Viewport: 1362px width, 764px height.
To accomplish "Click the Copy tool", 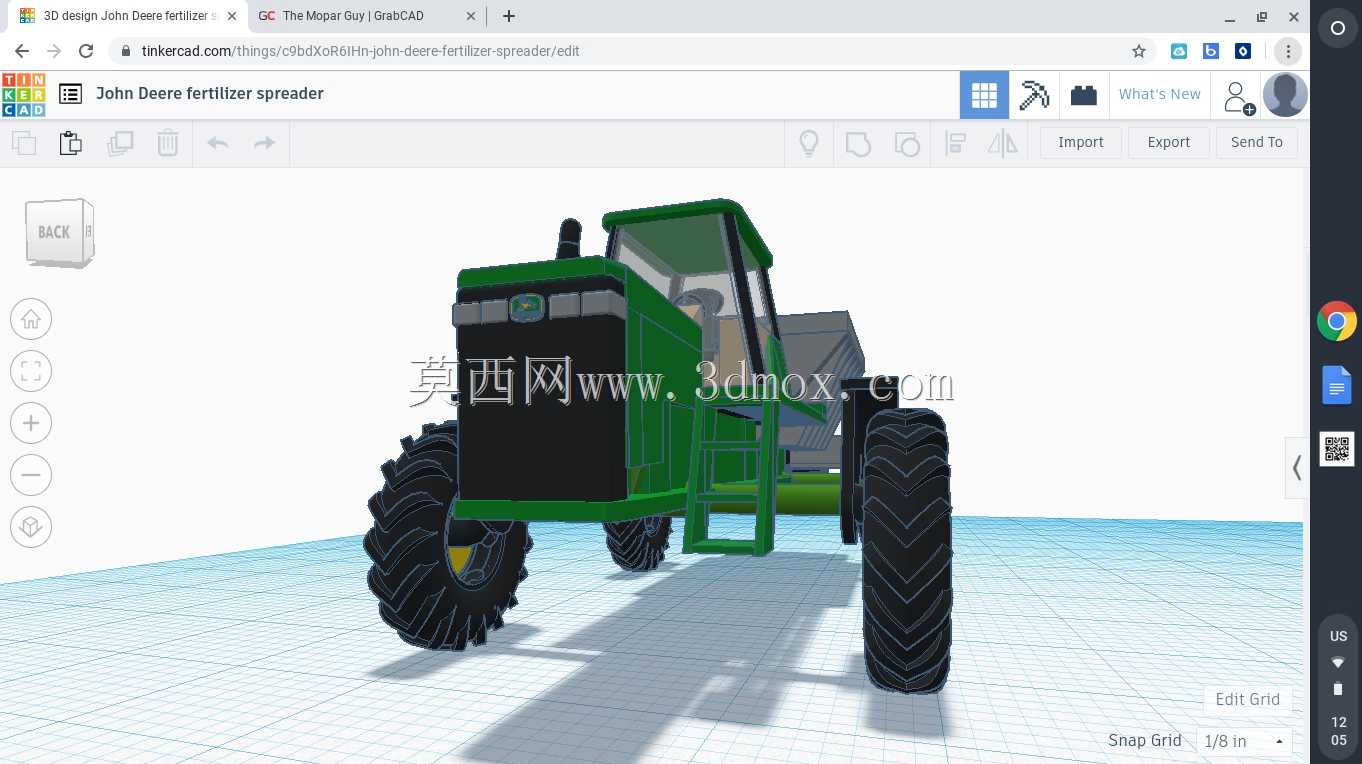I will [24, 143].
